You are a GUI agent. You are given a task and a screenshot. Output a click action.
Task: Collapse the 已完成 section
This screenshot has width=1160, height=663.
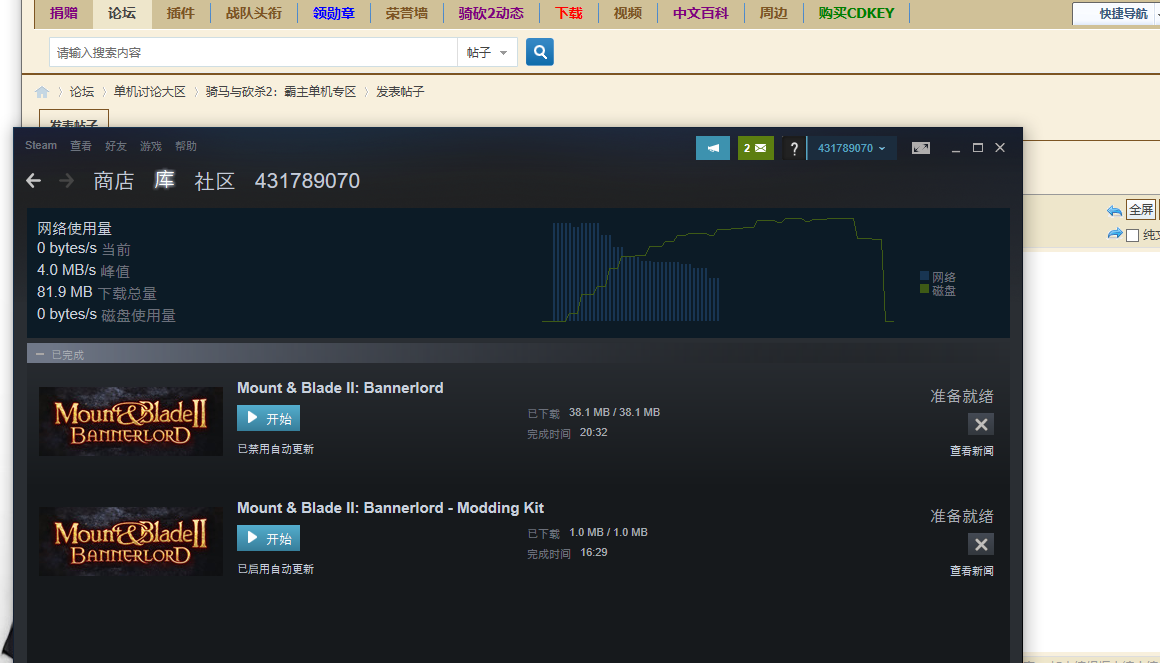40,354
